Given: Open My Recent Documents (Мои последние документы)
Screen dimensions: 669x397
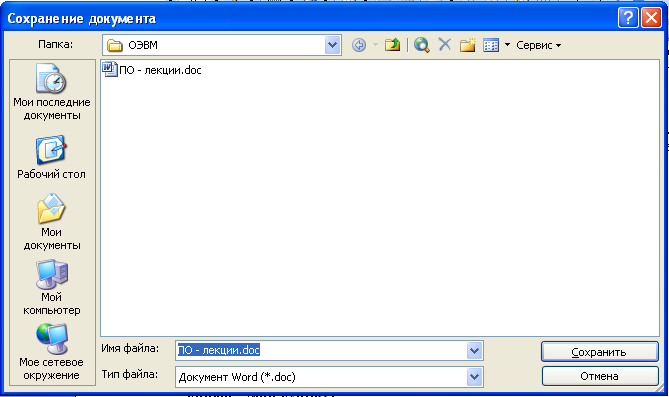Looking at the screenshot, I should coord(52,92).
